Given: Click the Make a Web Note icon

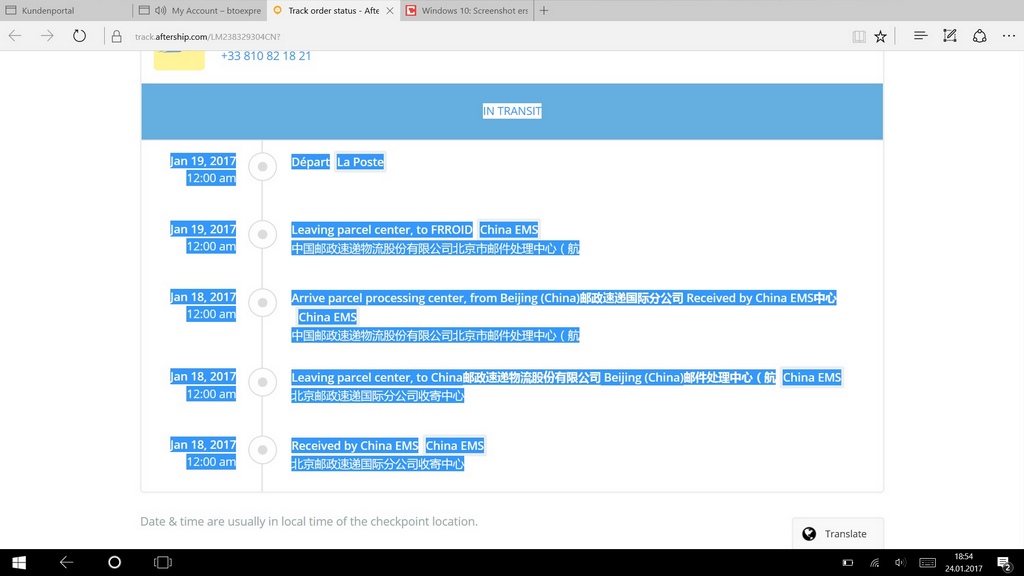Looking at the screenshot, I should [x=950, y=36].
